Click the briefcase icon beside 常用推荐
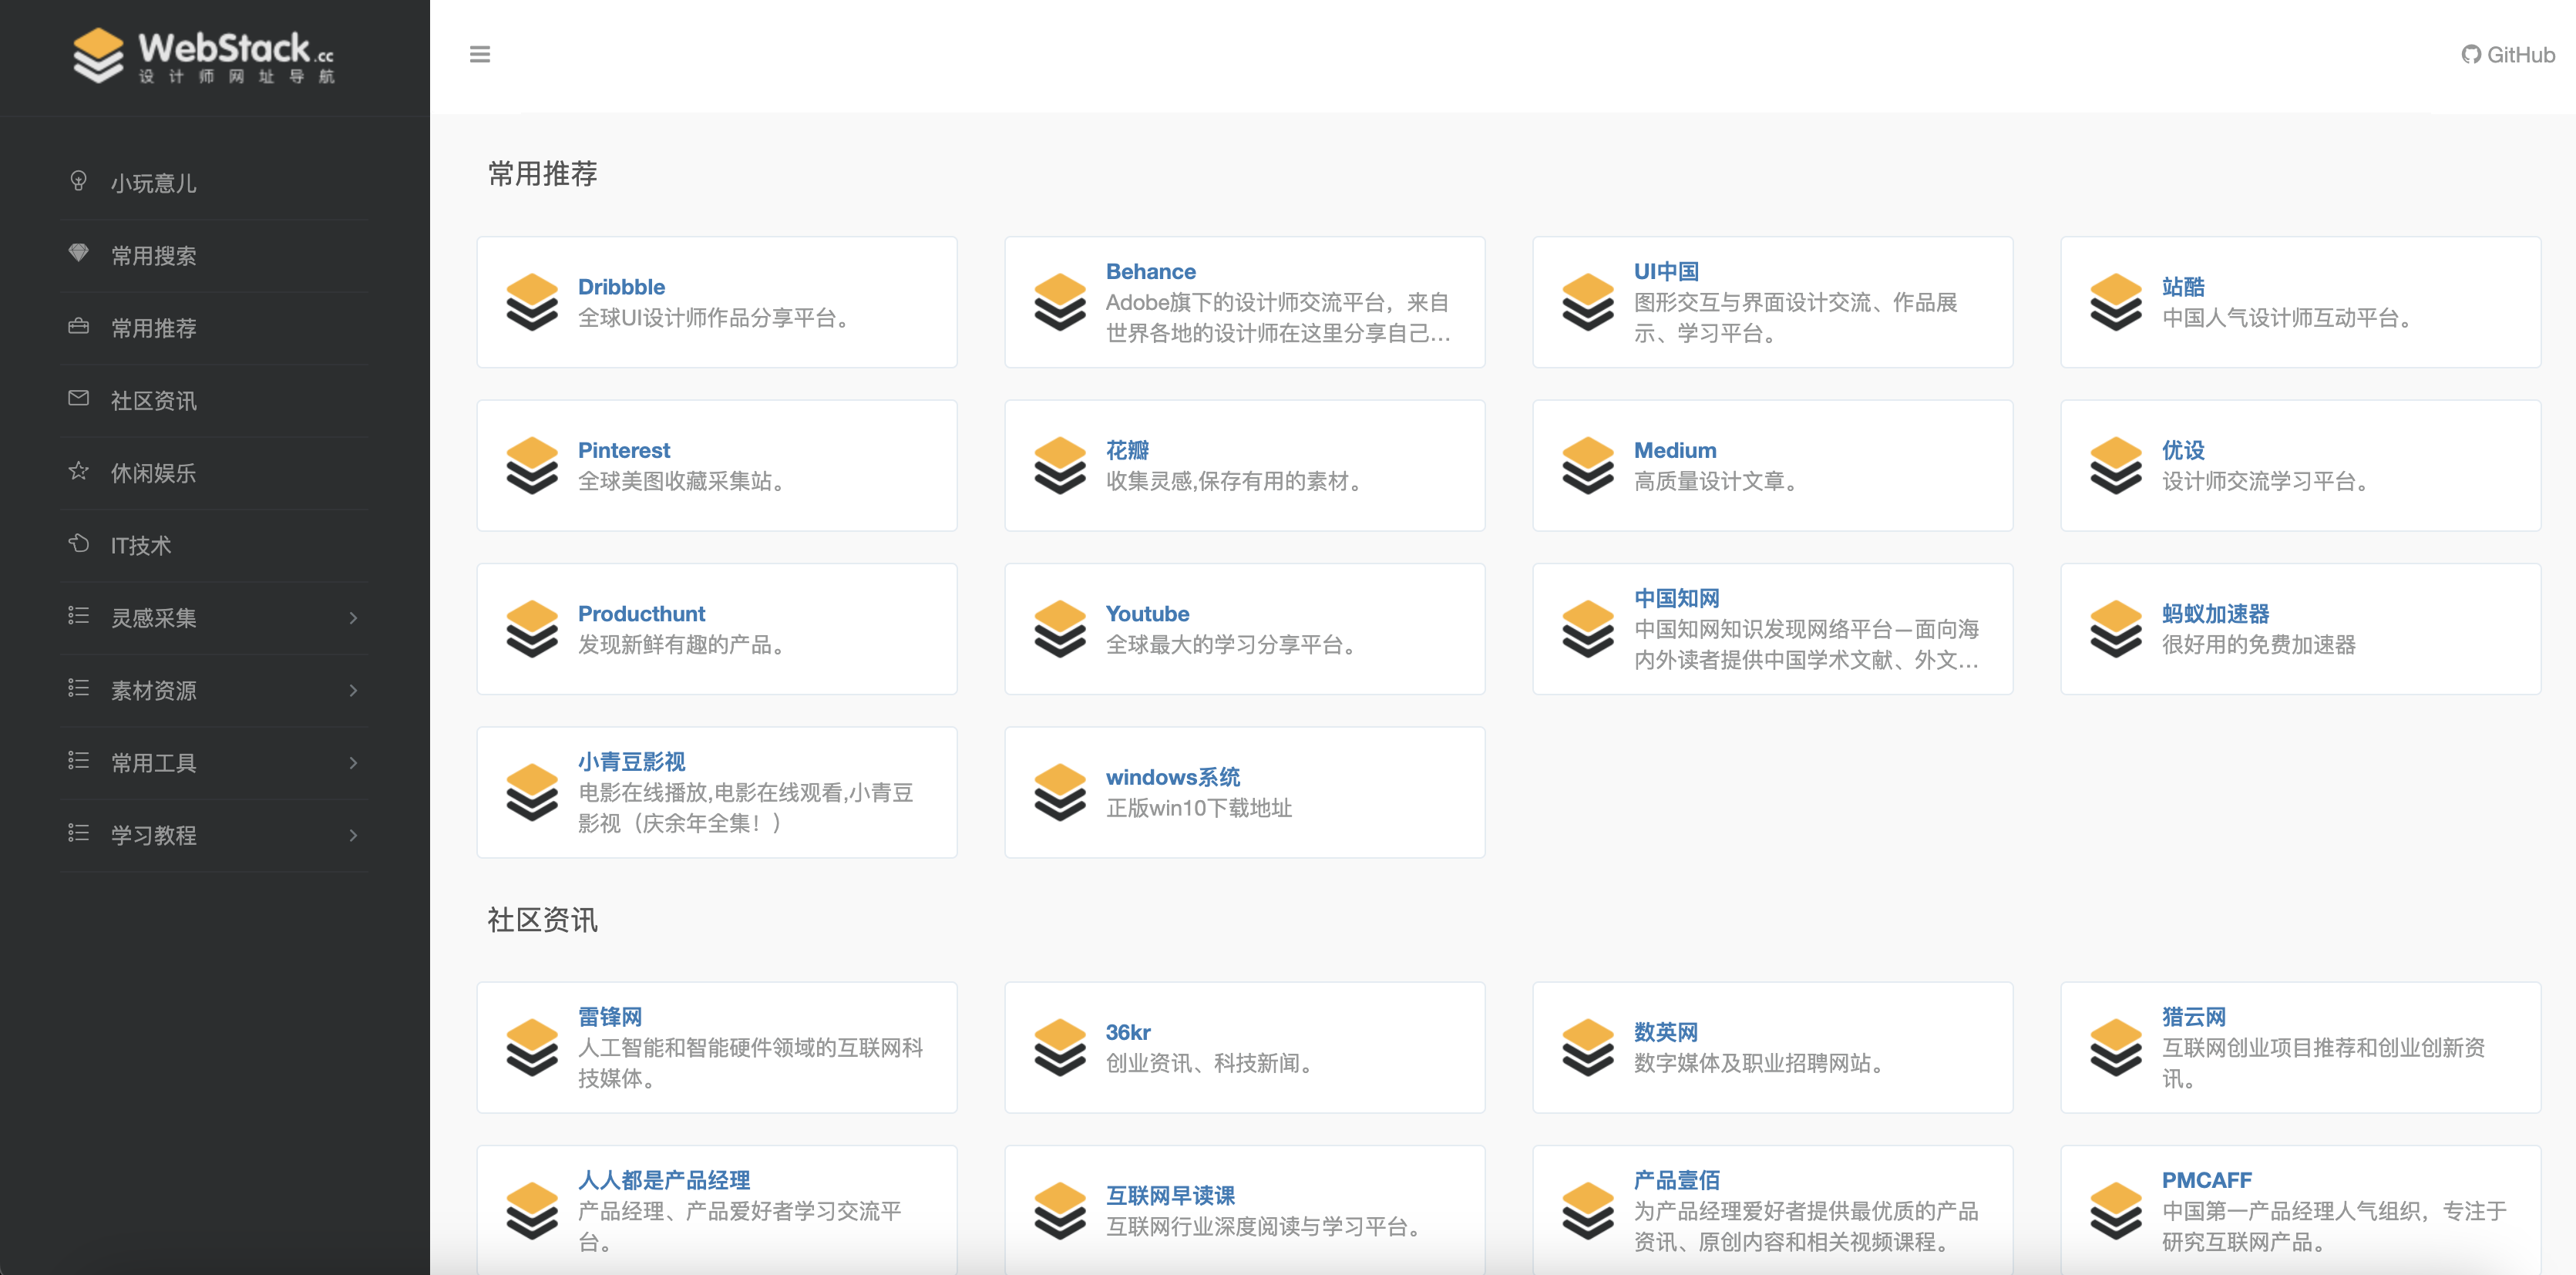 (x=79, y=326)
